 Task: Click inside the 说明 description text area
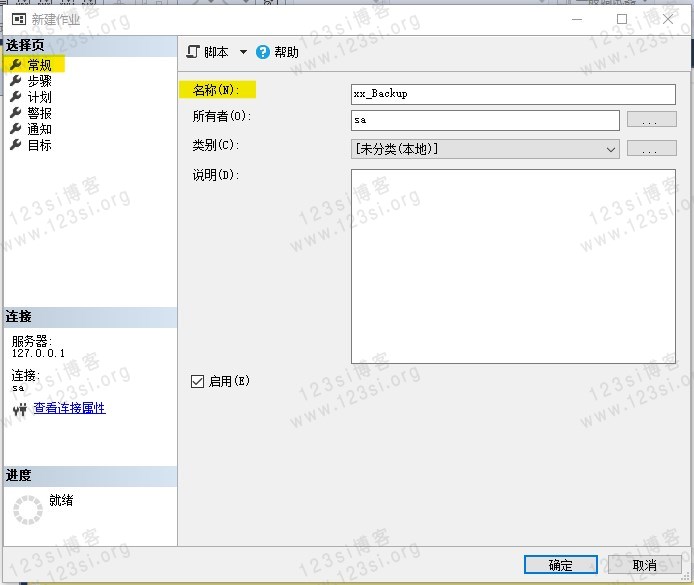(513, 266)
